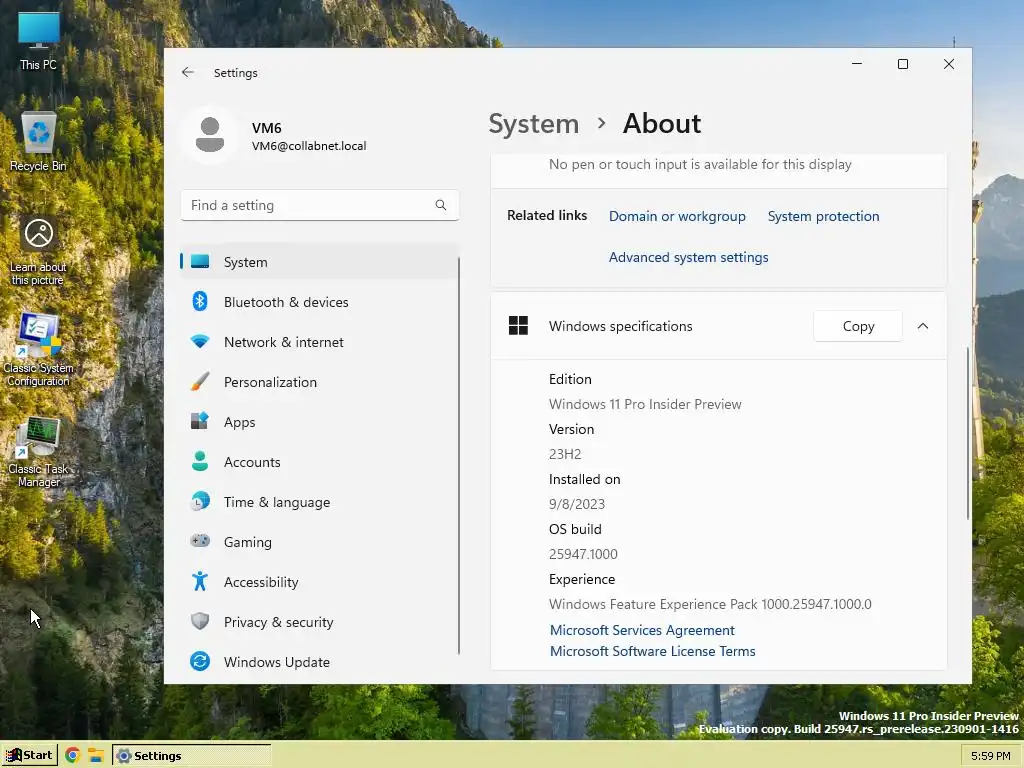1024x768 pixels.
Task: Click the installed date 9/8/2023
Action: [x=577, y=504]
